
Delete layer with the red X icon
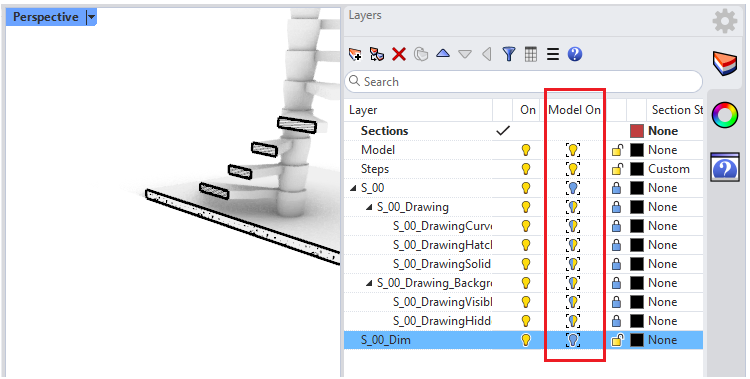398,54
